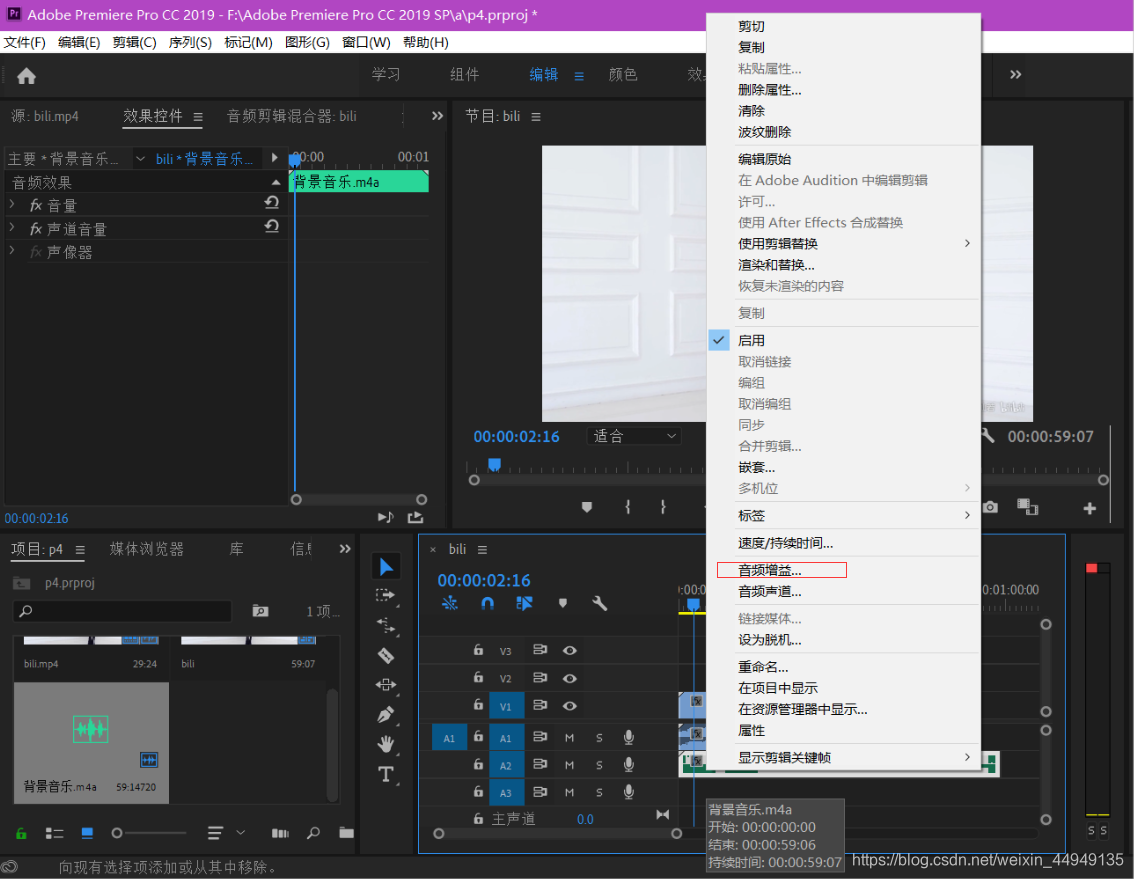Screen dimensions: 1134x879
Task: Open the 文件(F) menu
Action: (x=24, y=42)
